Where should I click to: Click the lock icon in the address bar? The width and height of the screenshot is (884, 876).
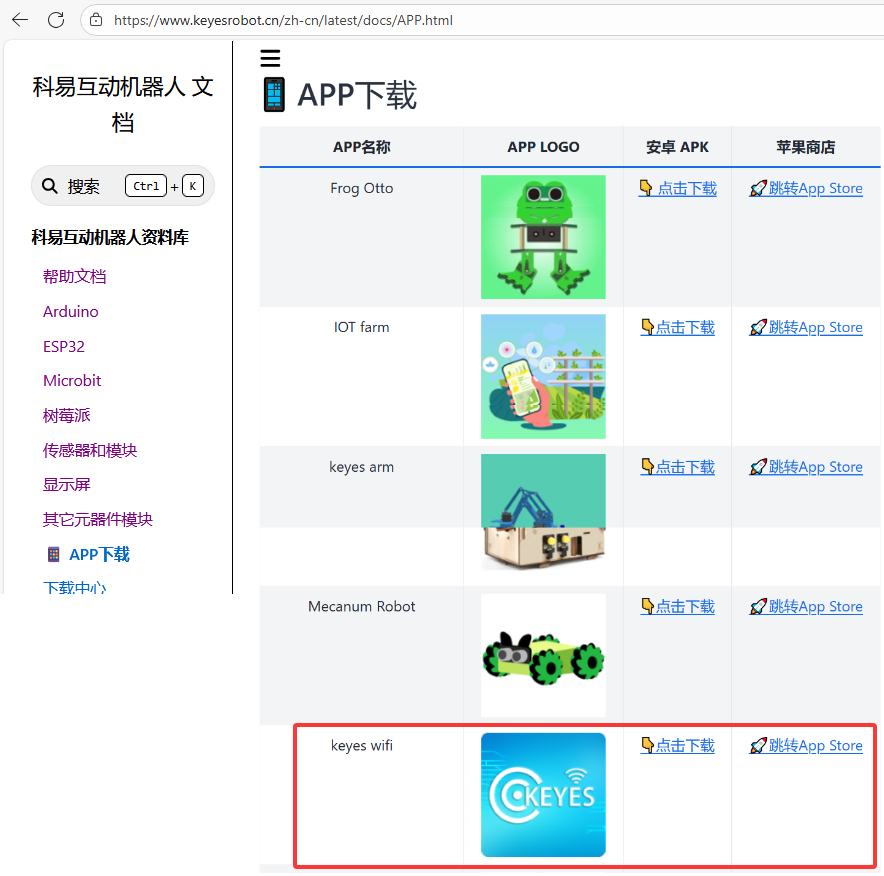96,20
